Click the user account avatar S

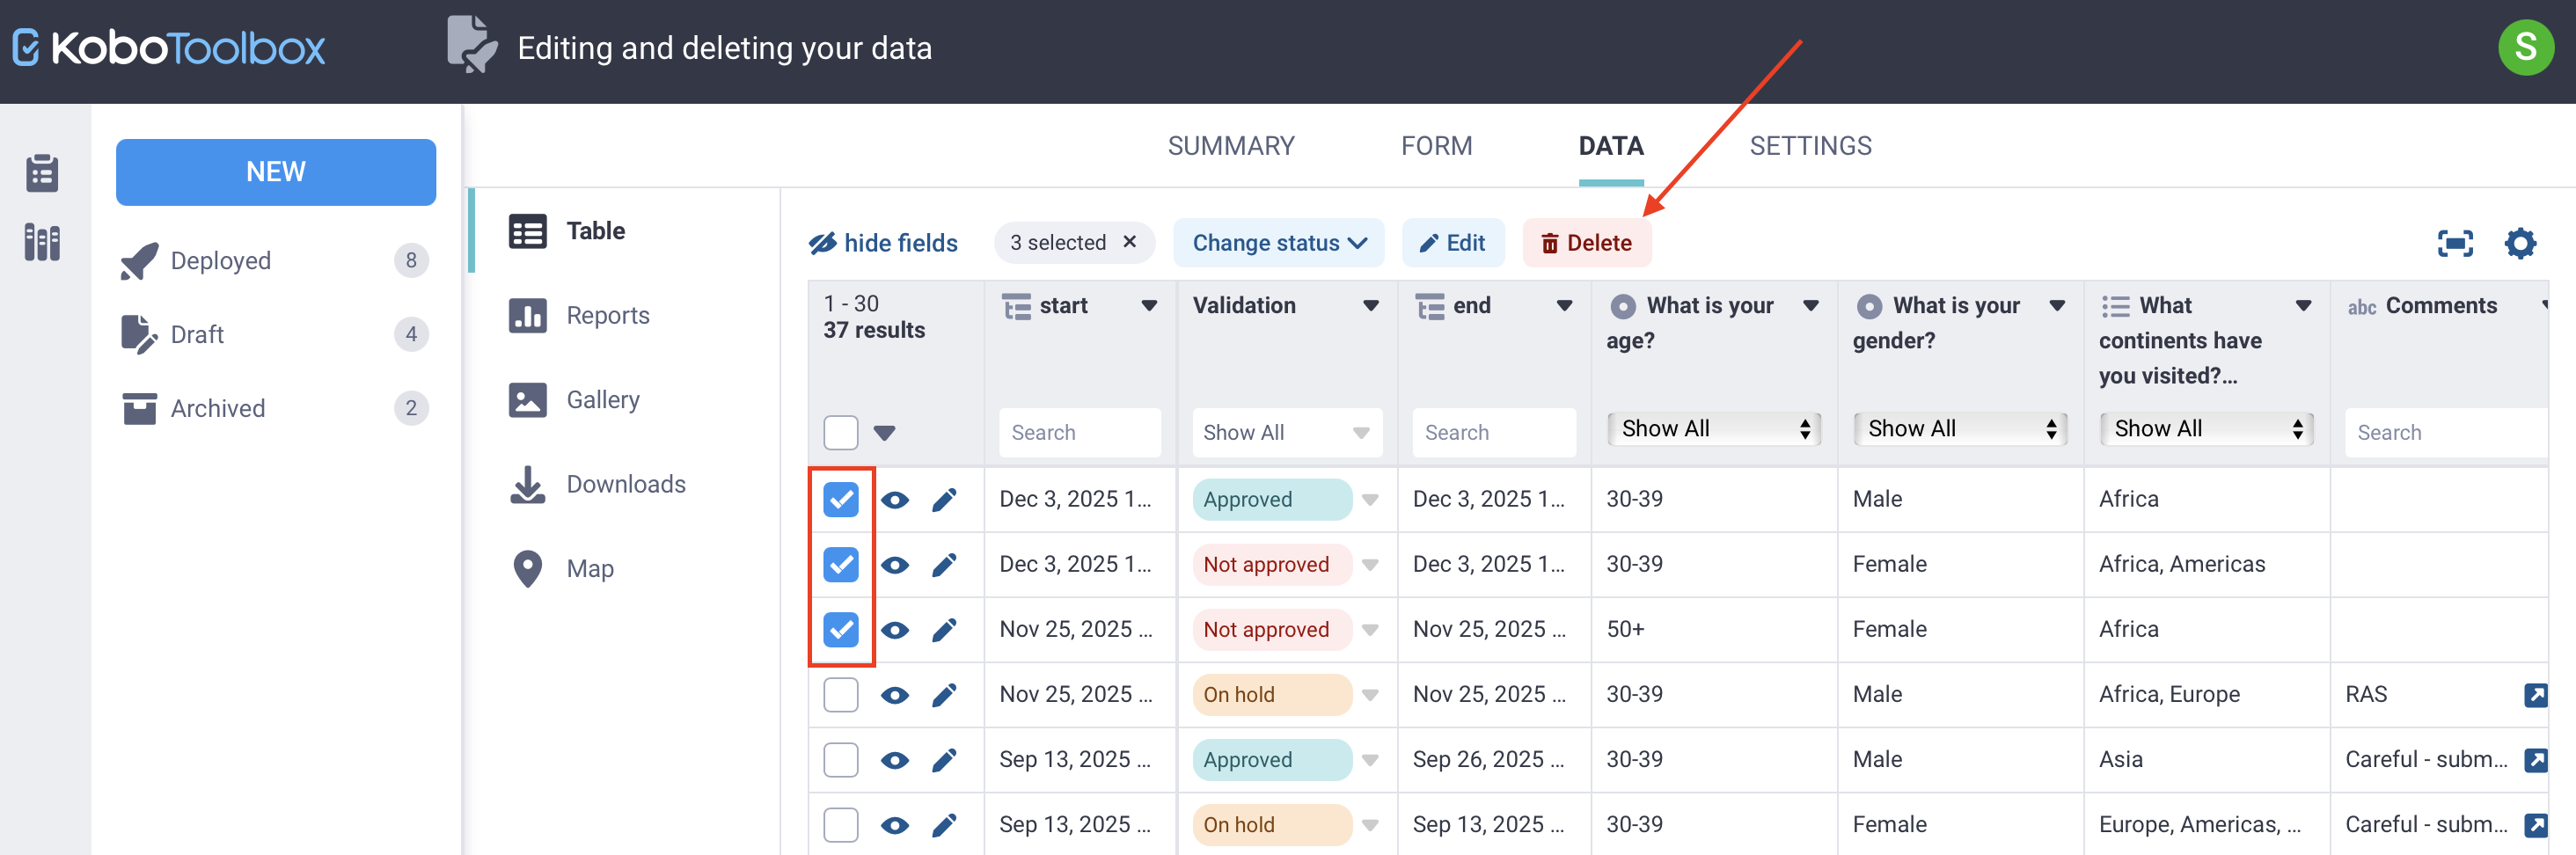click(2525, 47)
